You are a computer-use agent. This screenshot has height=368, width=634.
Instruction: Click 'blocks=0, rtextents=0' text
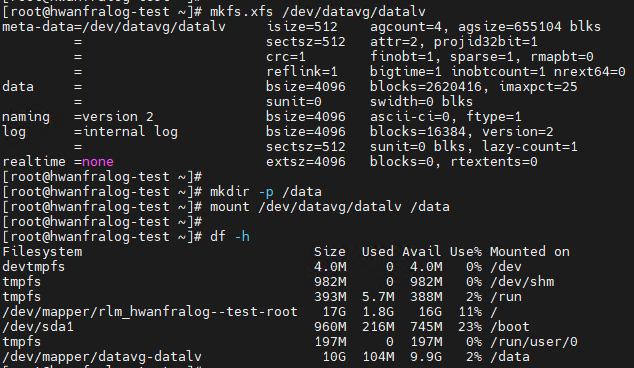[x=454, y=162]
